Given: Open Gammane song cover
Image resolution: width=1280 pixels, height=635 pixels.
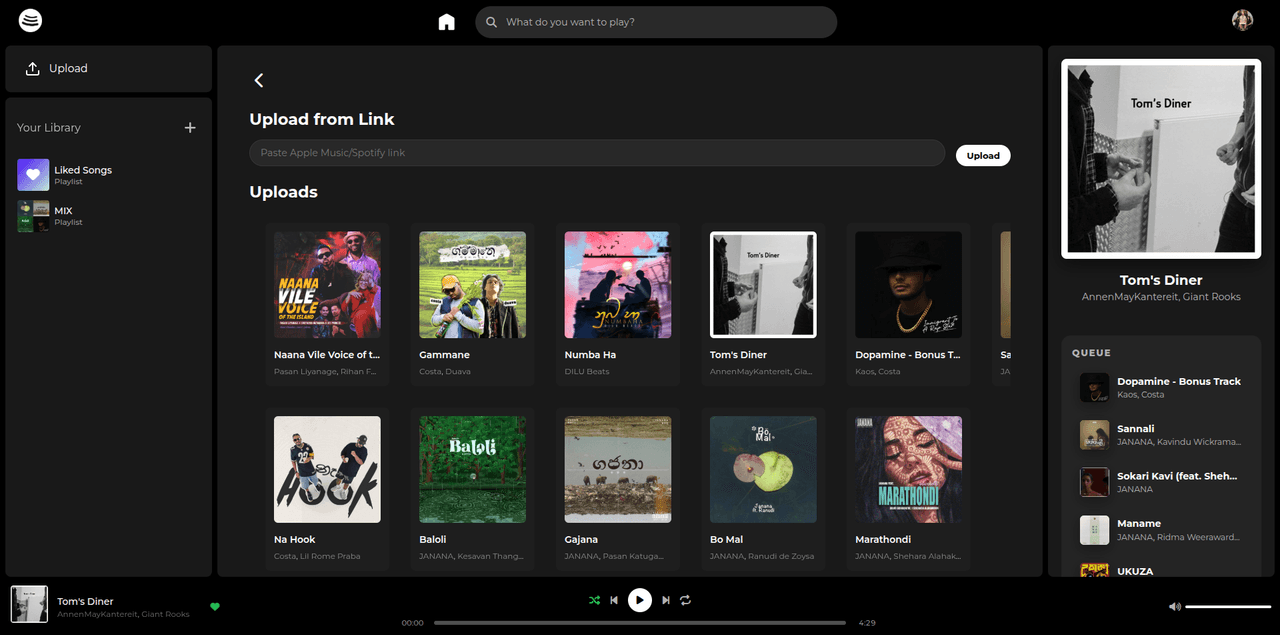Looking at the screenshot, I should 472,285.
